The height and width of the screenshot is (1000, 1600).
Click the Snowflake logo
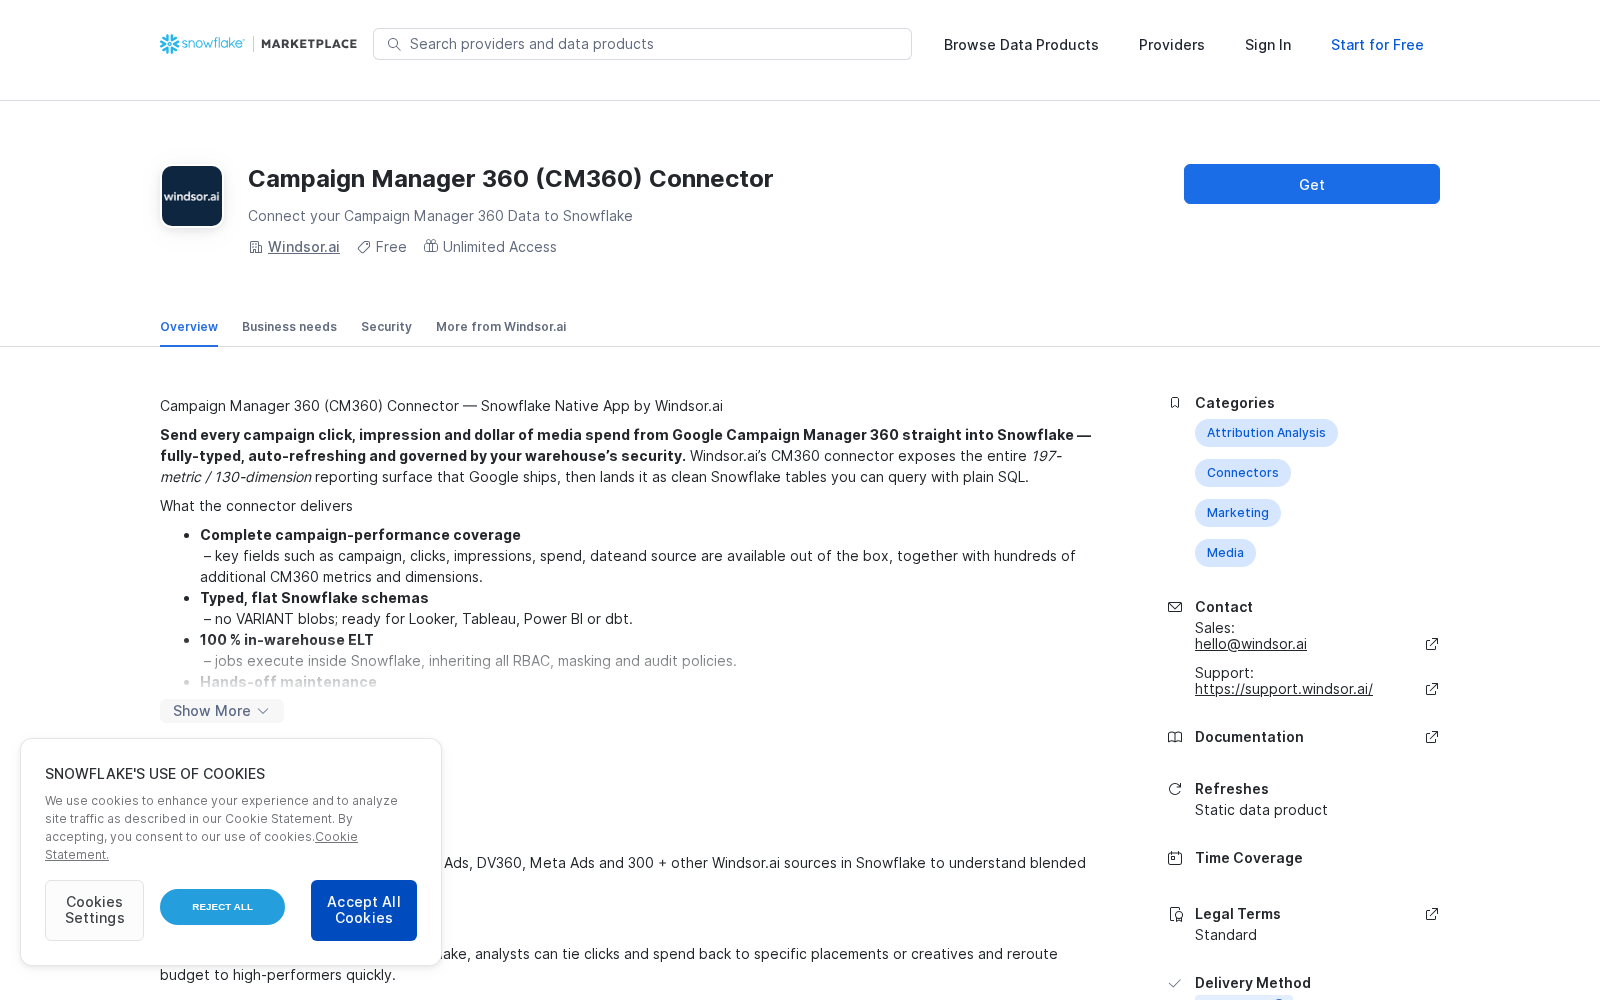202,44
